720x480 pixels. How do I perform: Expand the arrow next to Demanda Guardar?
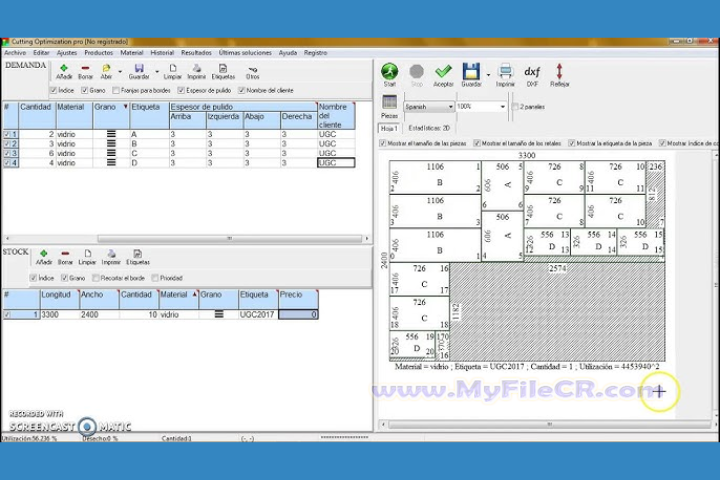(157, 72)
